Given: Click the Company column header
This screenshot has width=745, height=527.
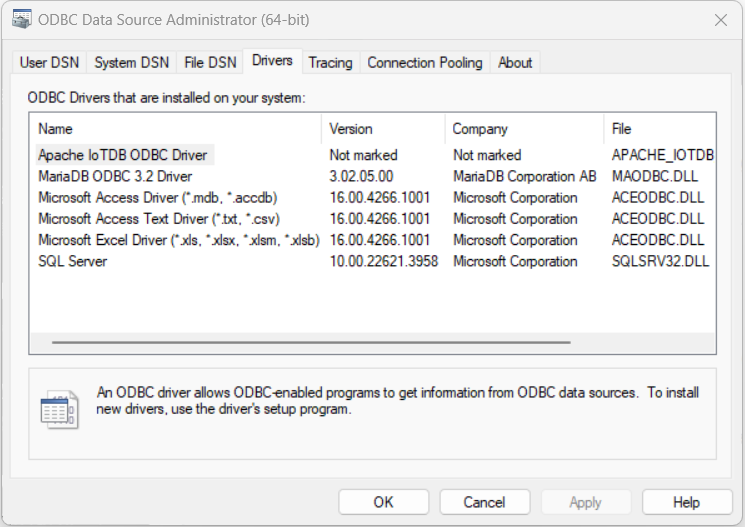Looking at the screenshot, I should 523,129.
